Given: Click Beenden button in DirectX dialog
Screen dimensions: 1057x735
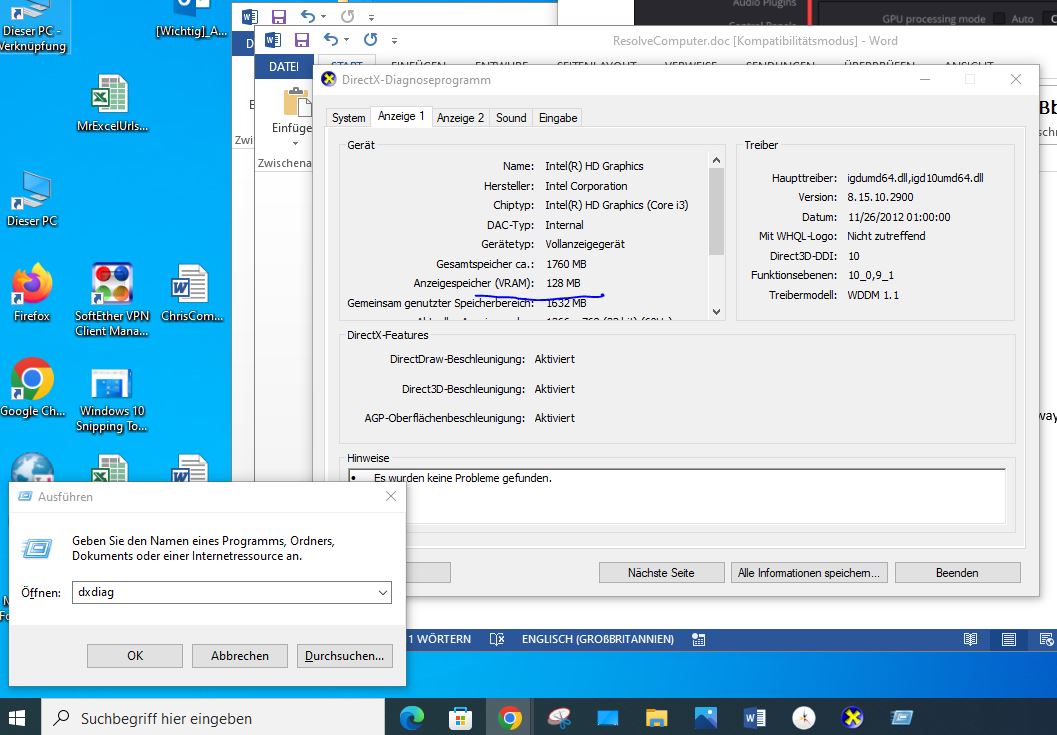Looking at the screenshot, I should (957, 572).
